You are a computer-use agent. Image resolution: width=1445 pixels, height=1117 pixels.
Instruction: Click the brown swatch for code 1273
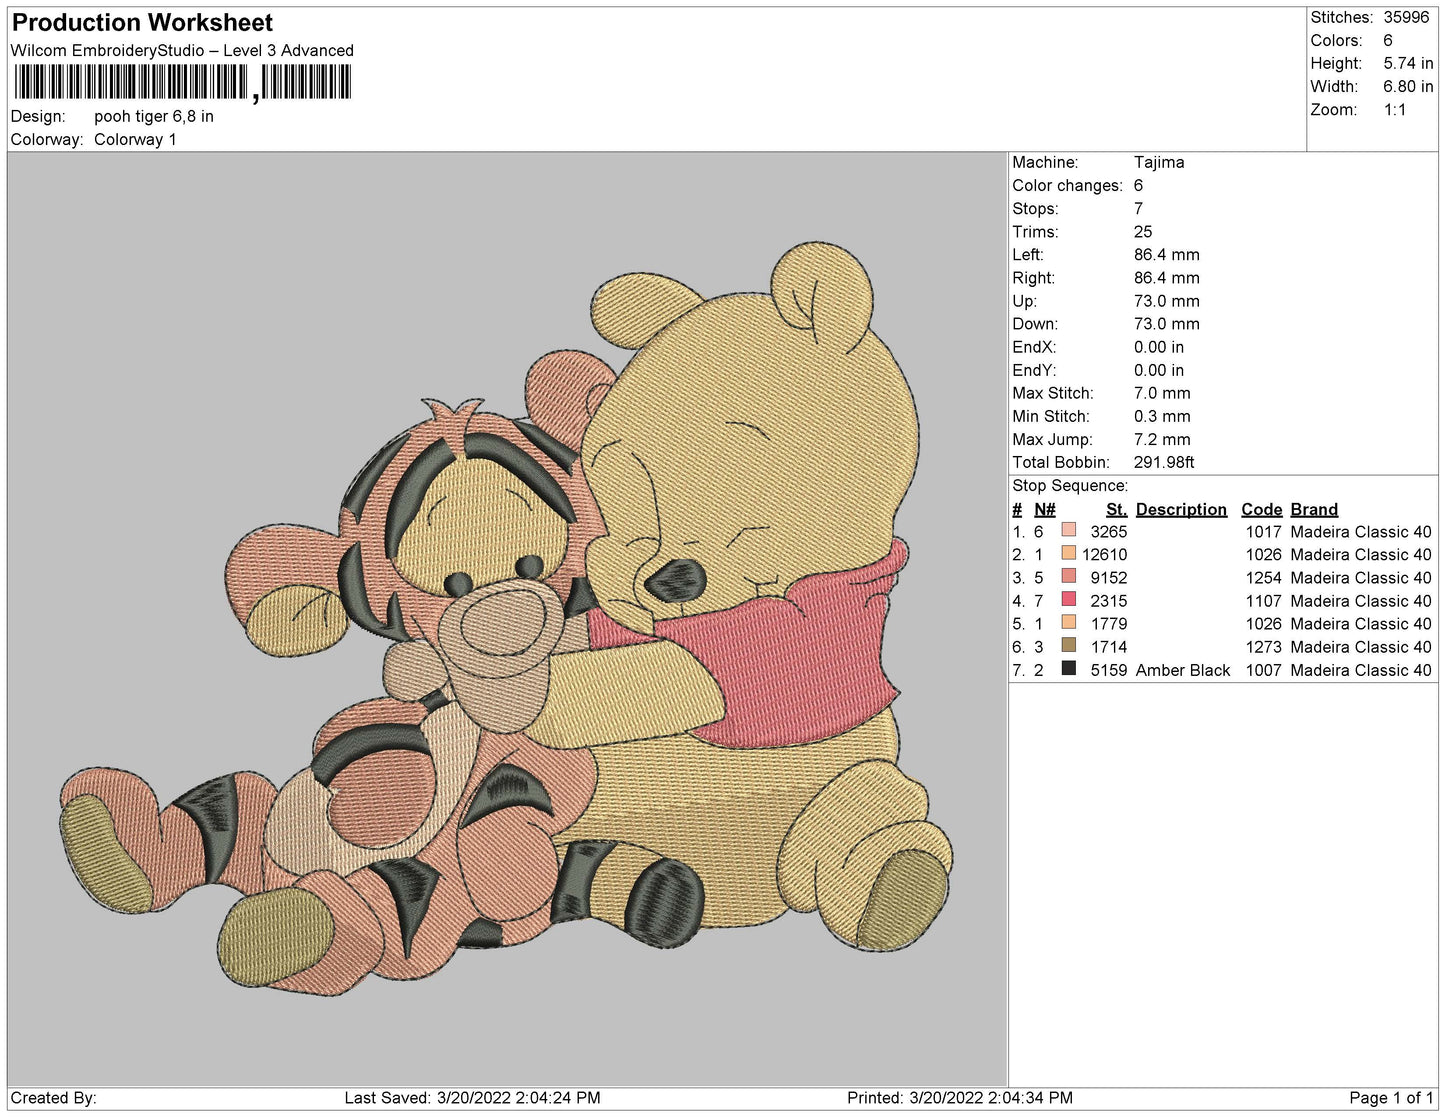click(x=1068, y=646)
